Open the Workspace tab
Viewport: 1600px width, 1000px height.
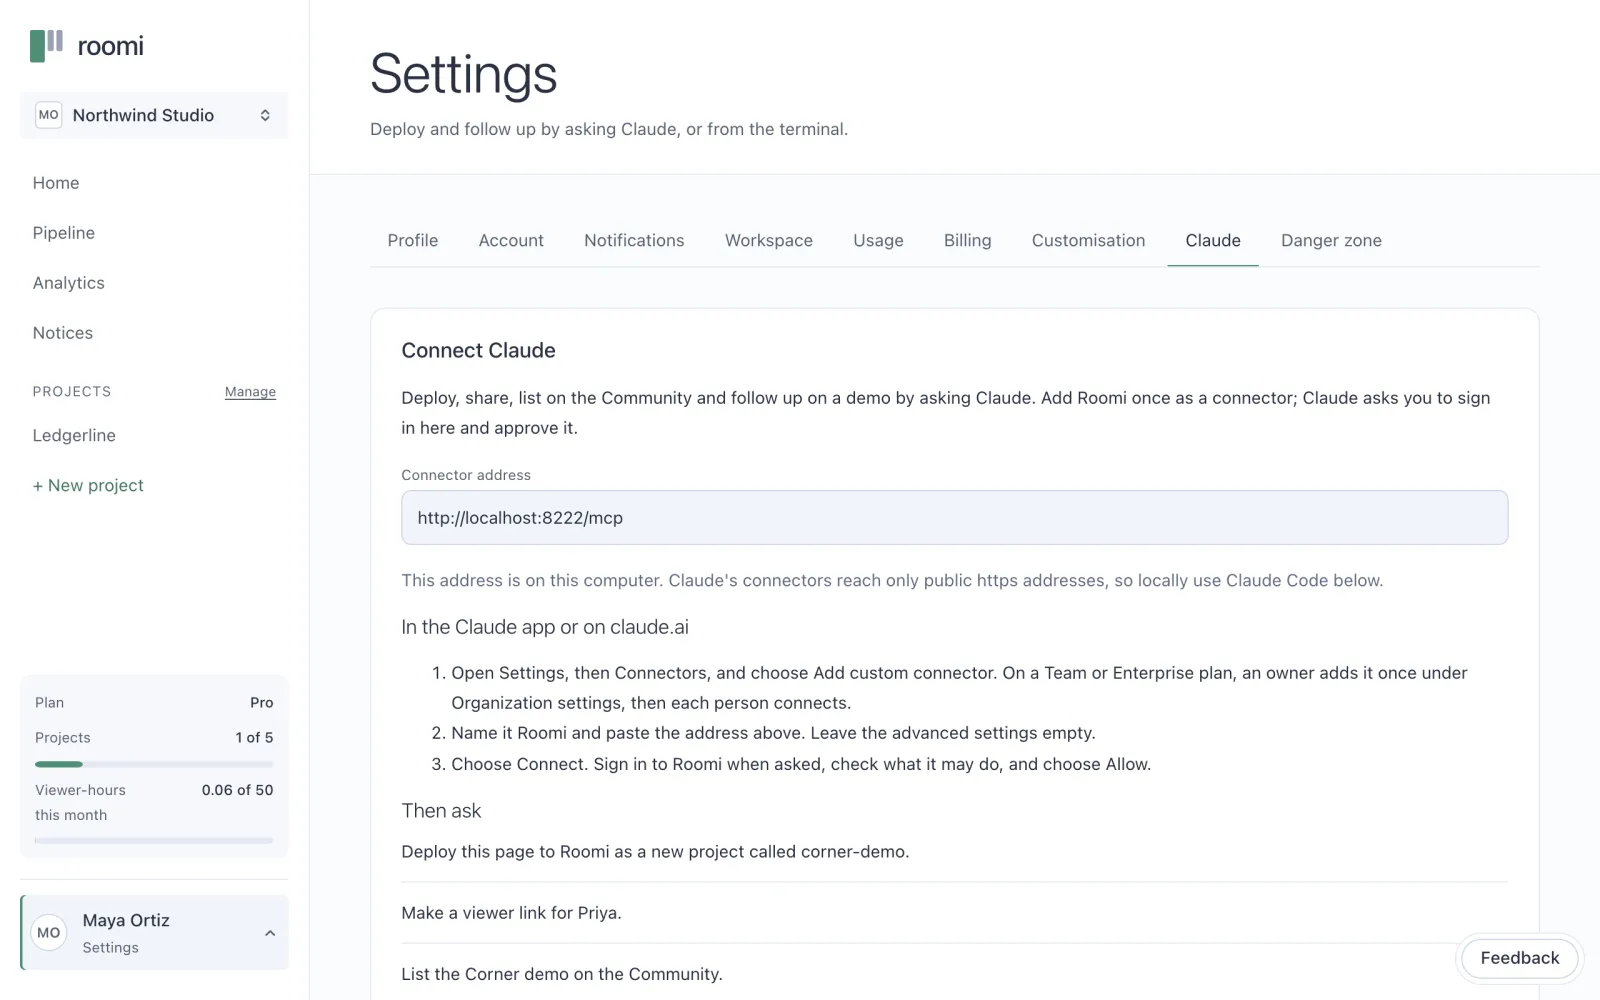[769, 240]
